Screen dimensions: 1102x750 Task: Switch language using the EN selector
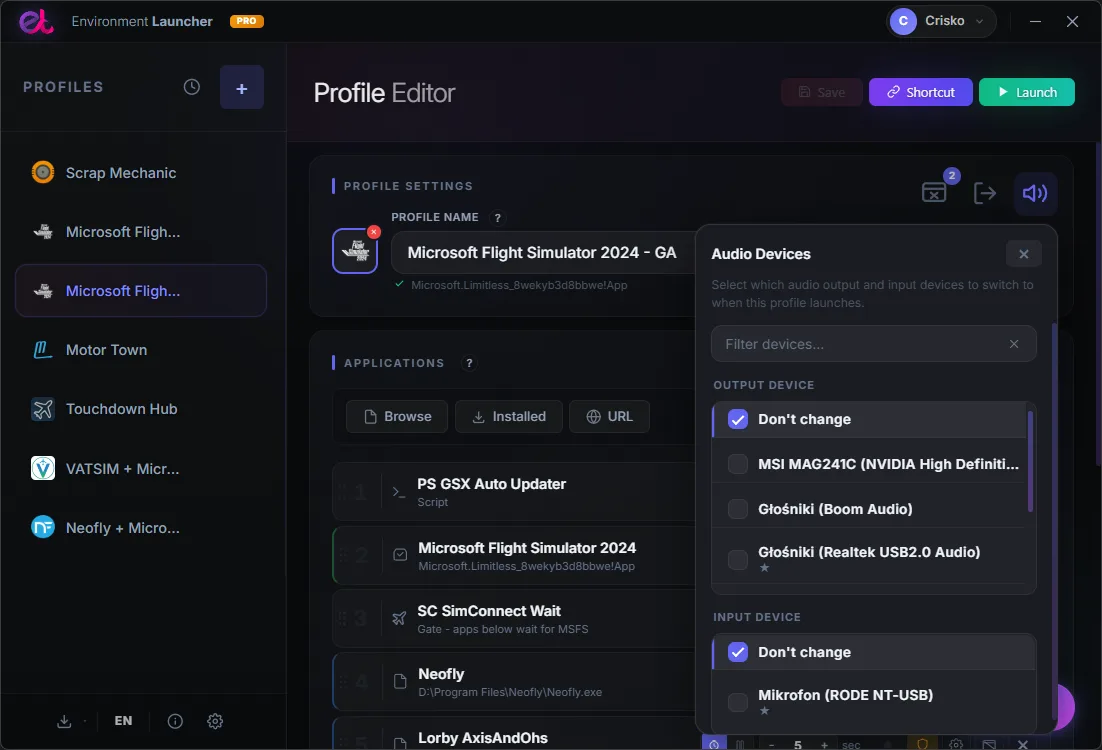point(123,721)
